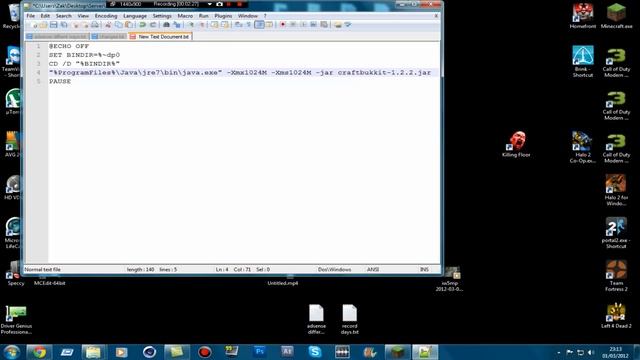Click the Stop macro recording icon
Viewport: 640px width, 360px height.
click(x=293, y=25)
